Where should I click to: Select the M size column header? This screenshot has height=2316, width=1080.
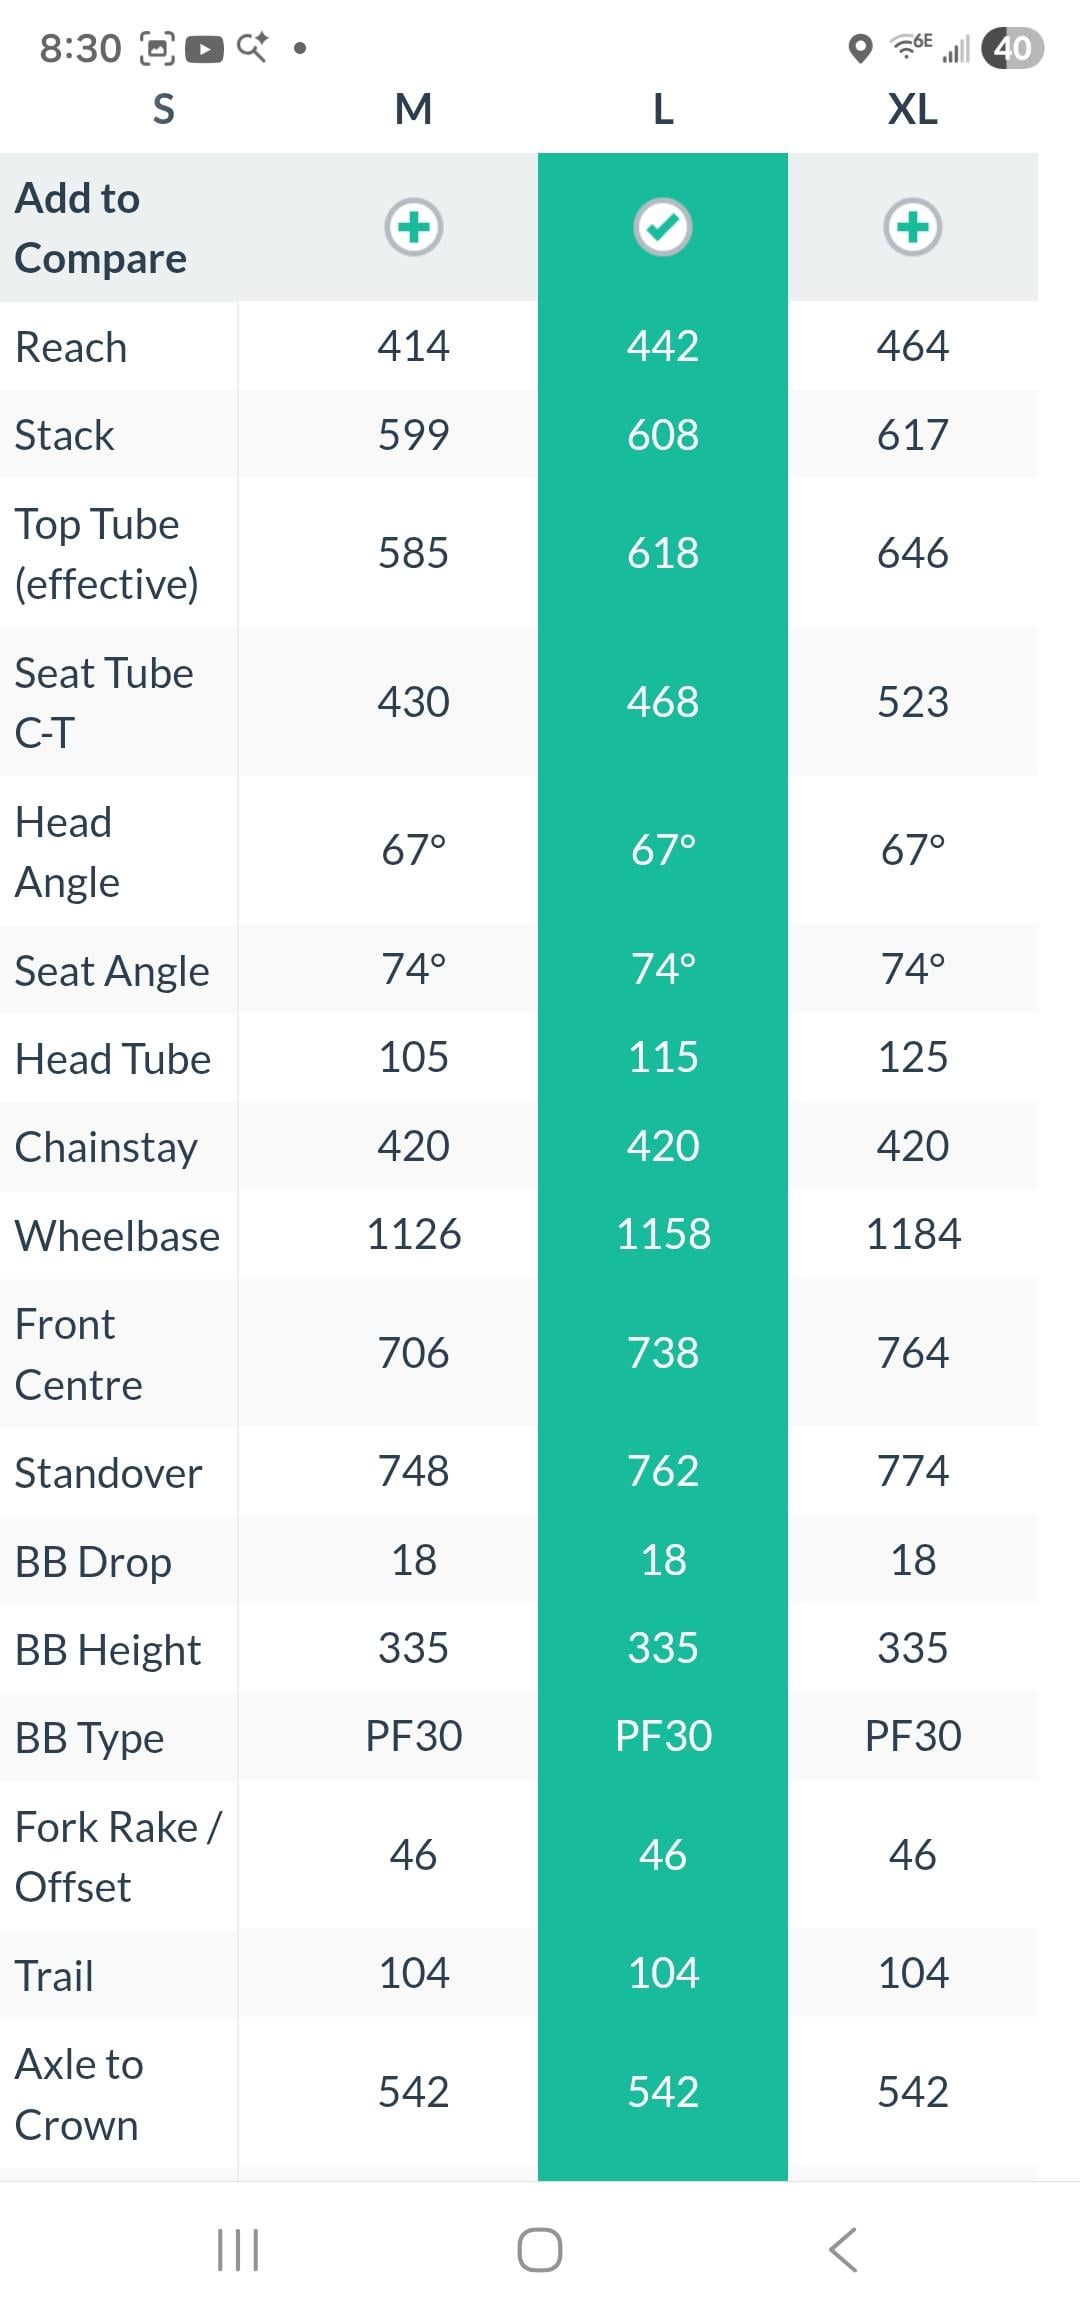[414, 109]
